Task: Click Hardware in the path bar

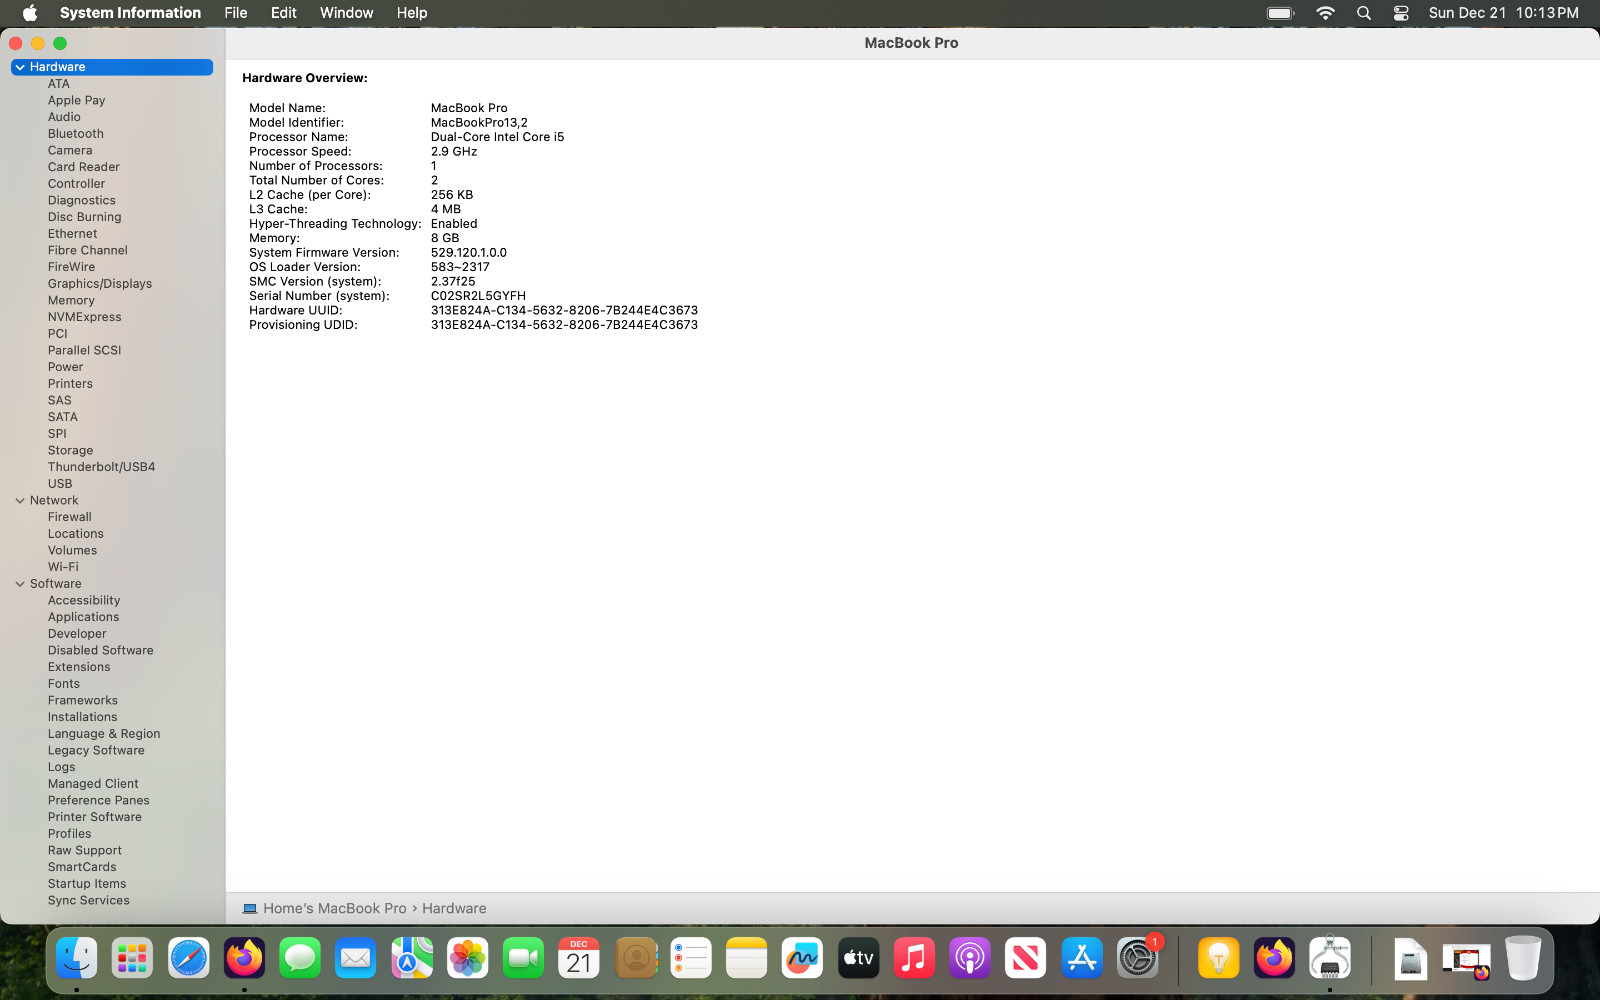Action: point(454,909)
